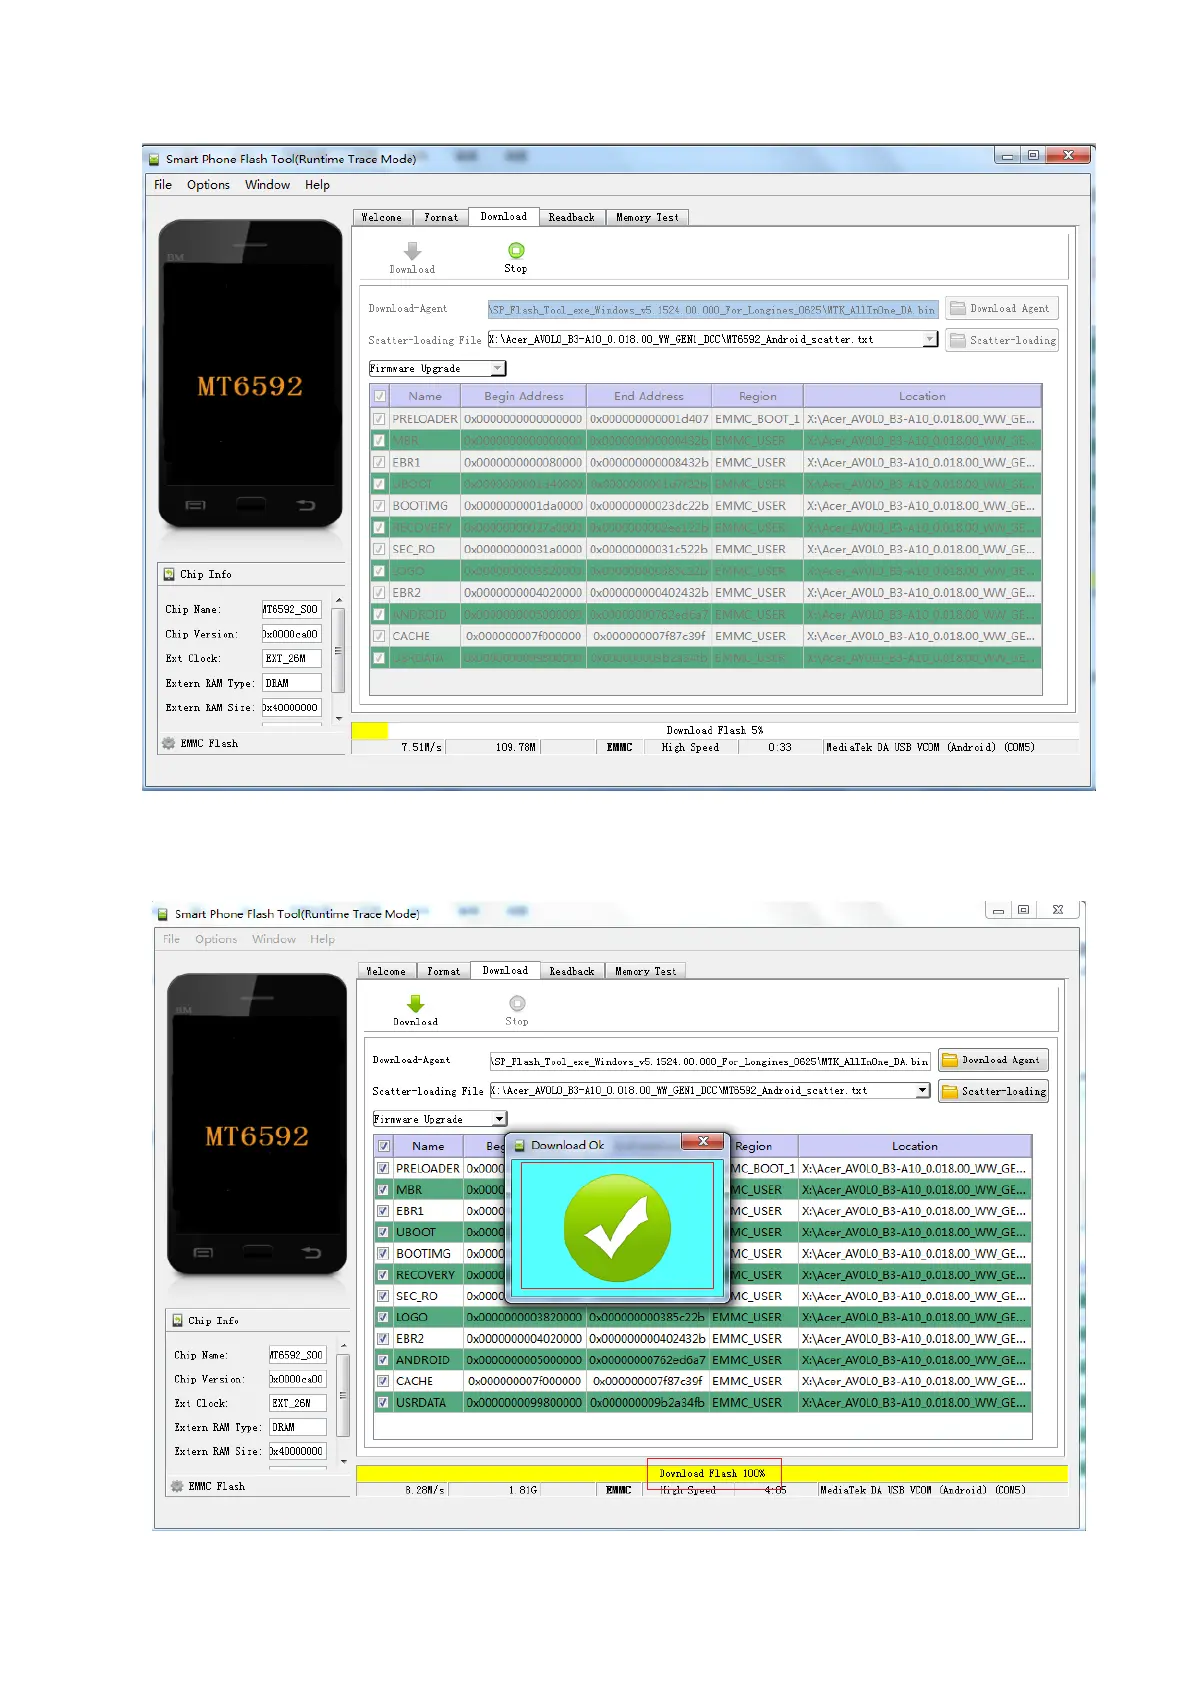This screenshot has width=1191, height=1684.
Task: Click Download Agent button in 100% progress window
Action: 993,1060
